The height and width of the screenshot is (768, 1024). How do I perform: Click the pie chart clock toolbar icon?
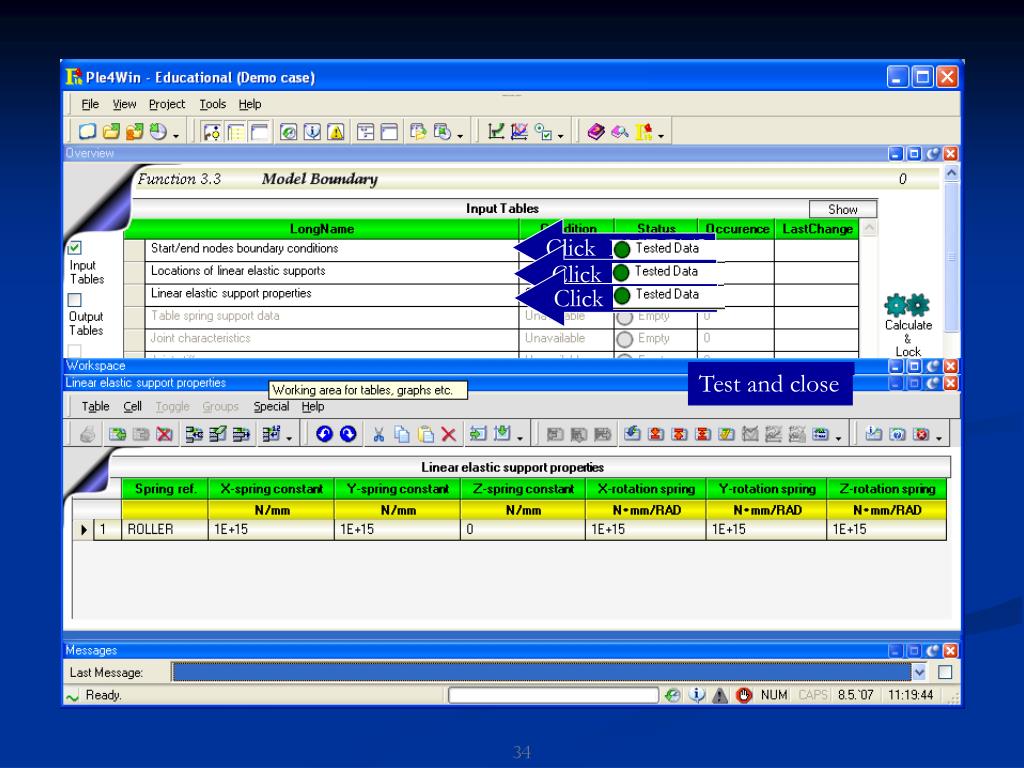pyautogui.click(x=158, y=131)
